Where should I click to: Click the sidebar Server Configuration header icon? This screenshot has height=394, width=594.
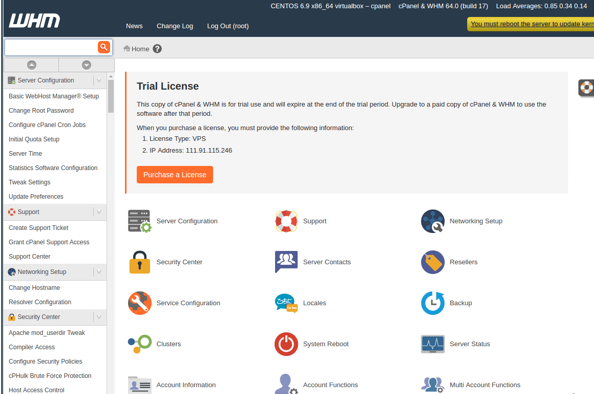tap(12, 80)
